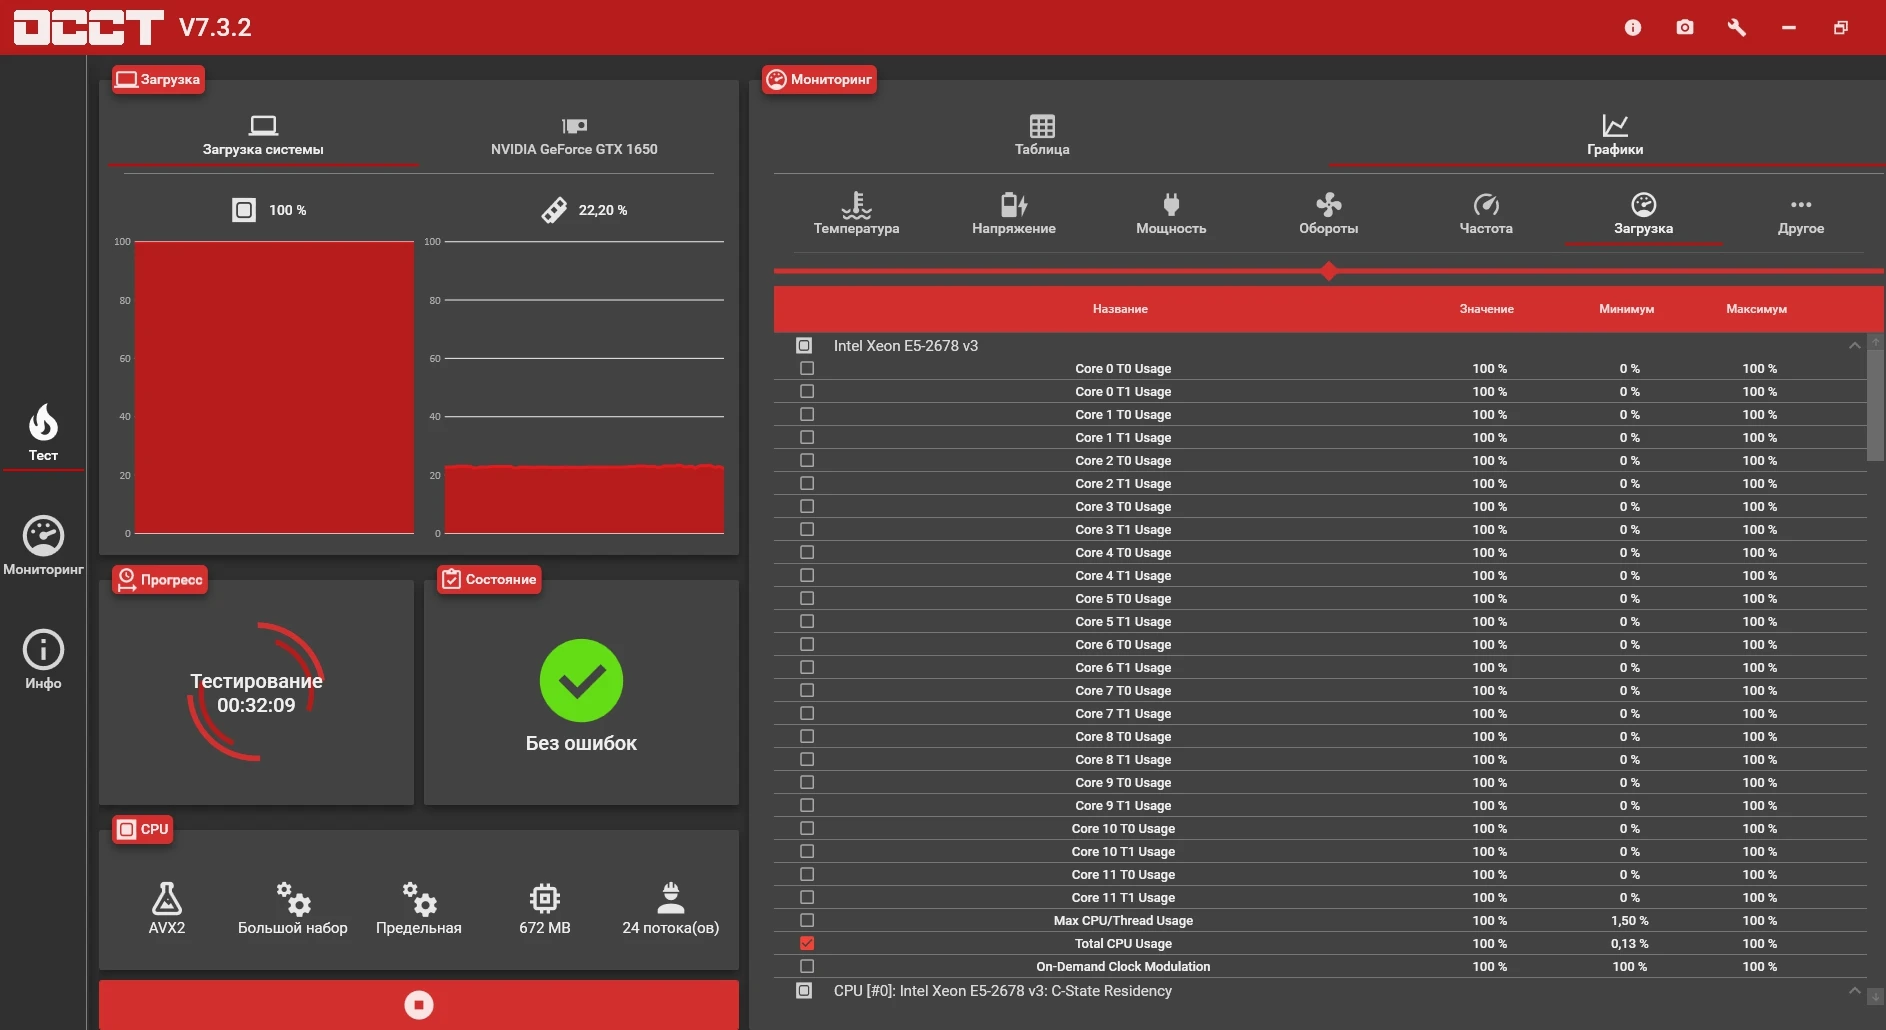This screenshot has height=1030, width=1886.
Task: Switch to the NVIDIA GeForce GTX 1650 tab
Action: pyautogui.click(x=574, y=136)
